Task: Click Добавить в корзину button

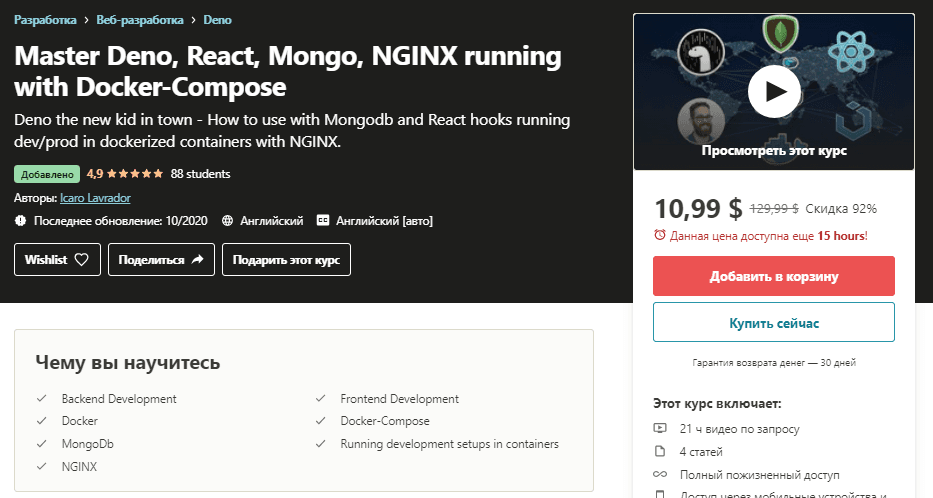Action: coord(774,276)
